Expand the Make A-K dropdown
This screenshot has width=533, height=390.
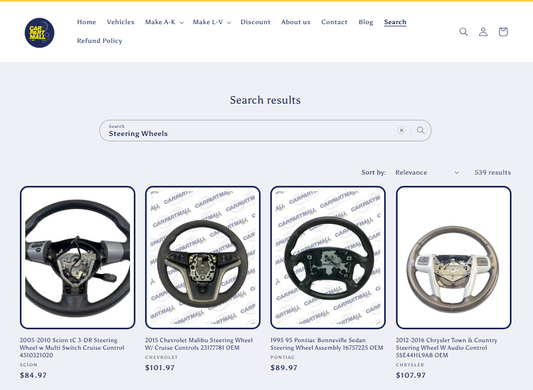point(164,22)
